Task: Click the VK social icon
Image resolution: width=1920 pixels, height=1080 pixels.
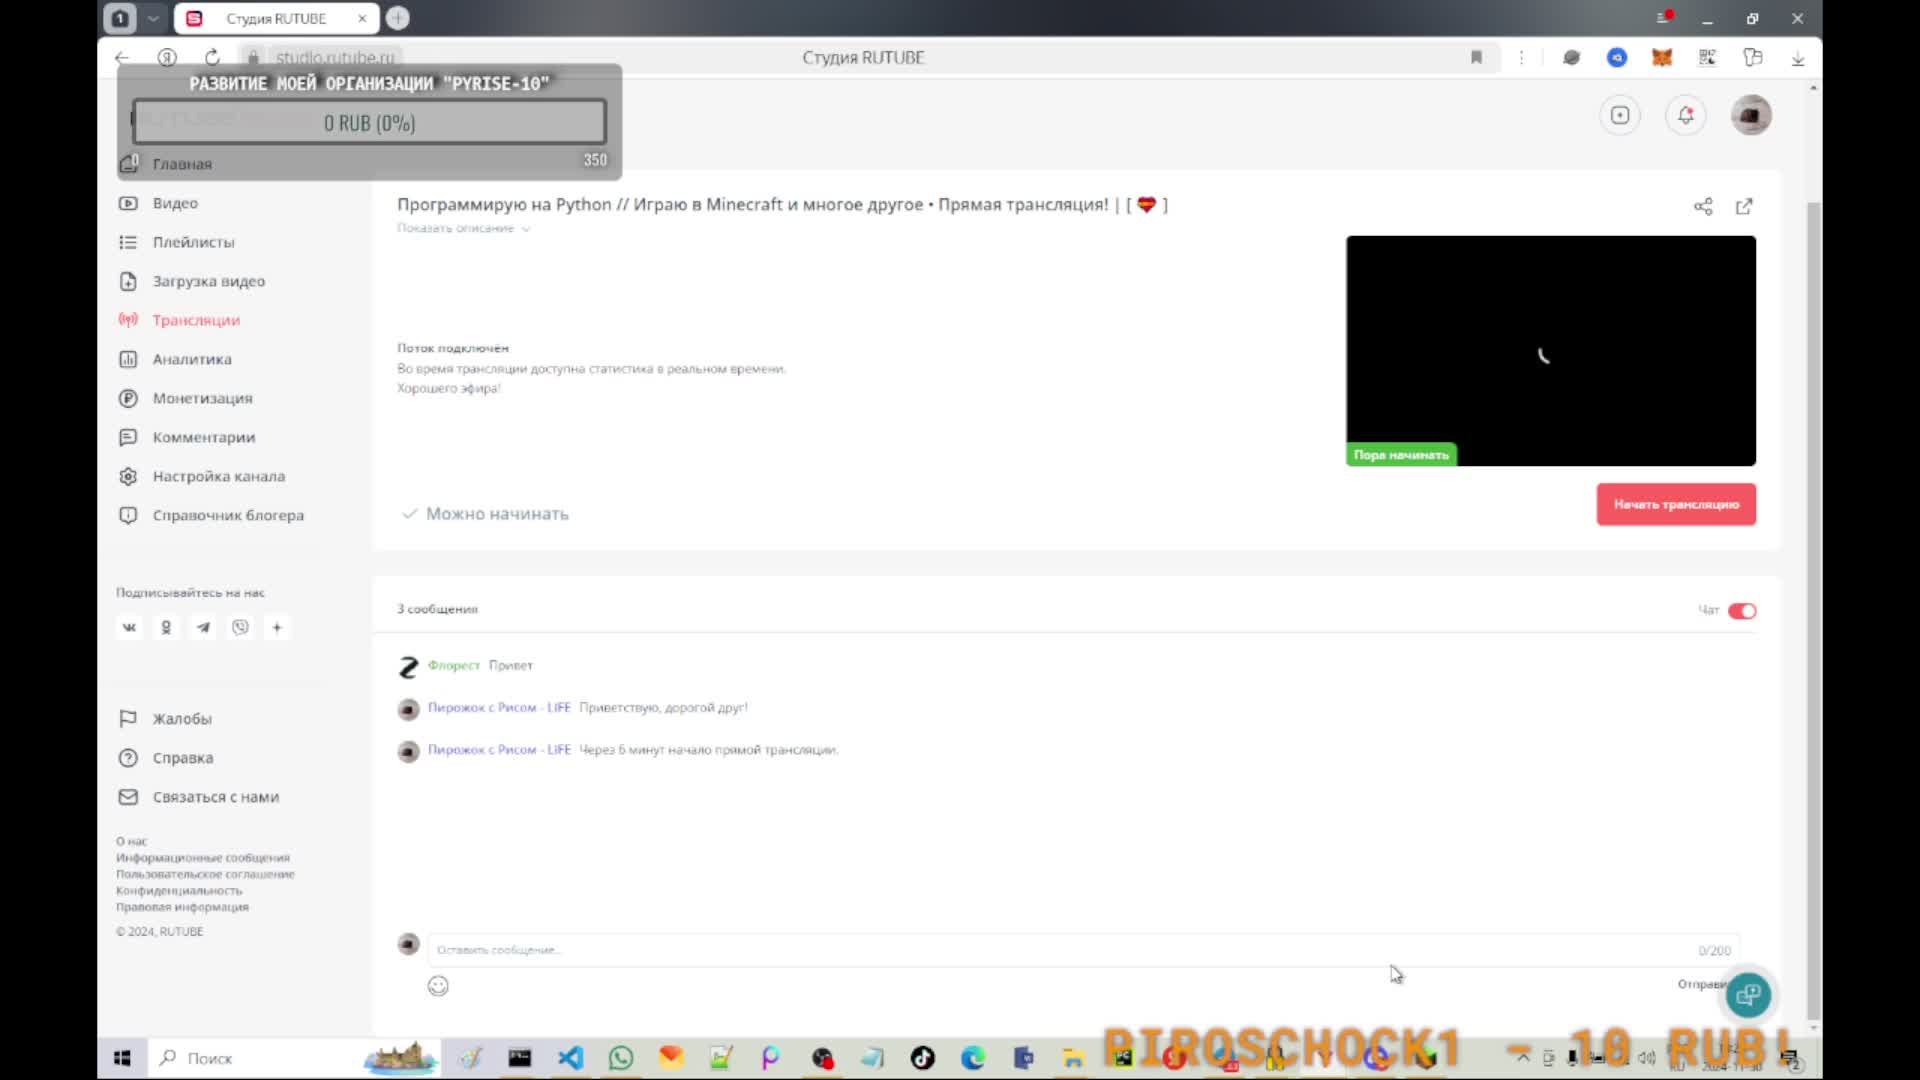Action: coord(129,627)
